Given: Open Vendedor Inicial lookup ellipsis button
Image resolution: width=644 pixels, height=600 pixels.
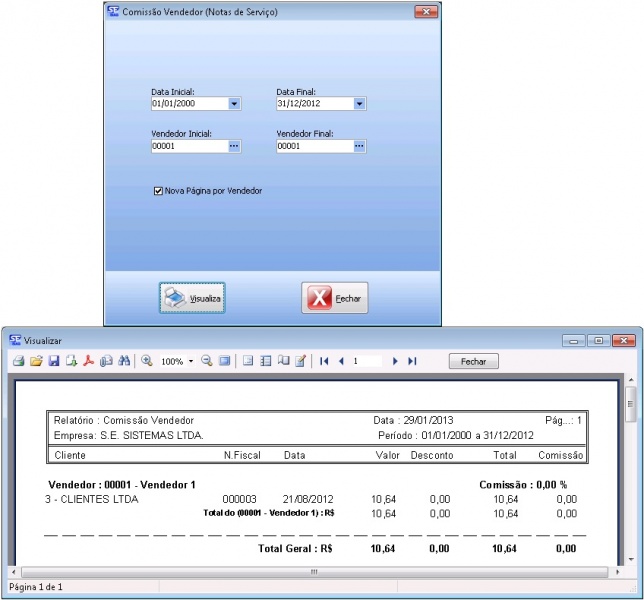Looking at the screenshot, I should [234, 146].
